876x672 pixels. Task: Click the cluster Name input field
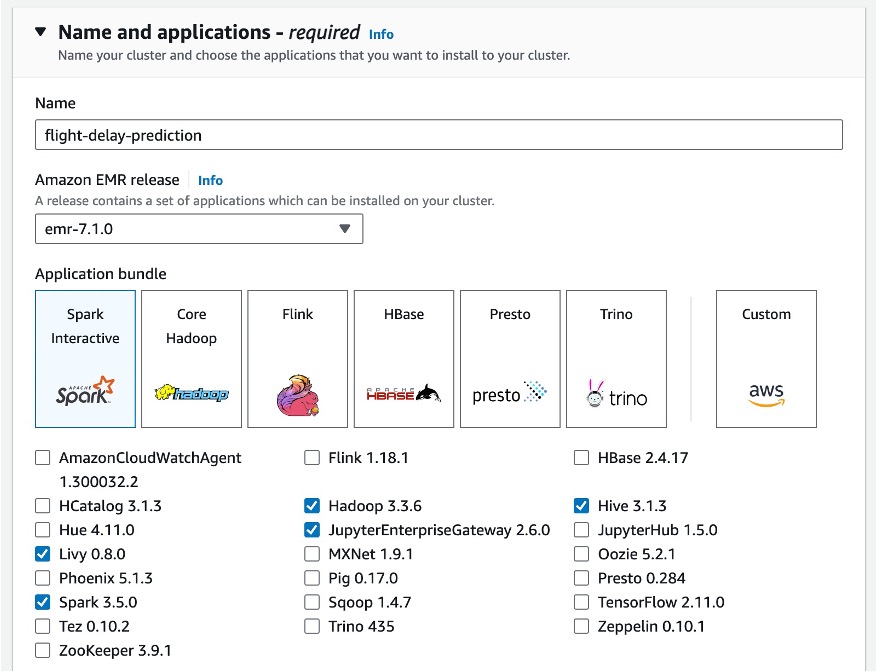pos(438,135)
